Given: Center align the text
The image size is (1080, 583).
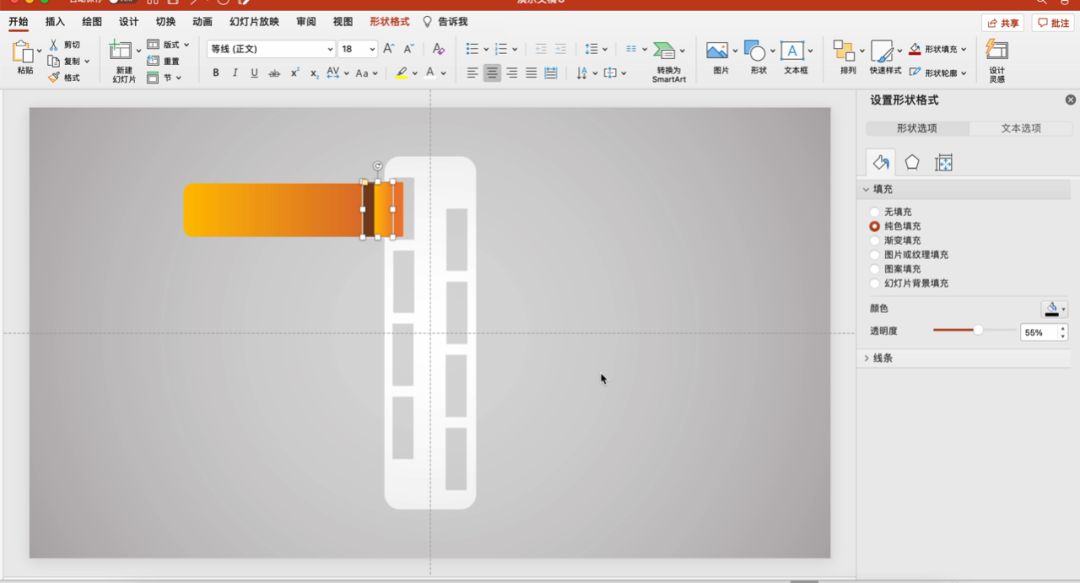Looking at the screenshot, I should tap(492, 72).
